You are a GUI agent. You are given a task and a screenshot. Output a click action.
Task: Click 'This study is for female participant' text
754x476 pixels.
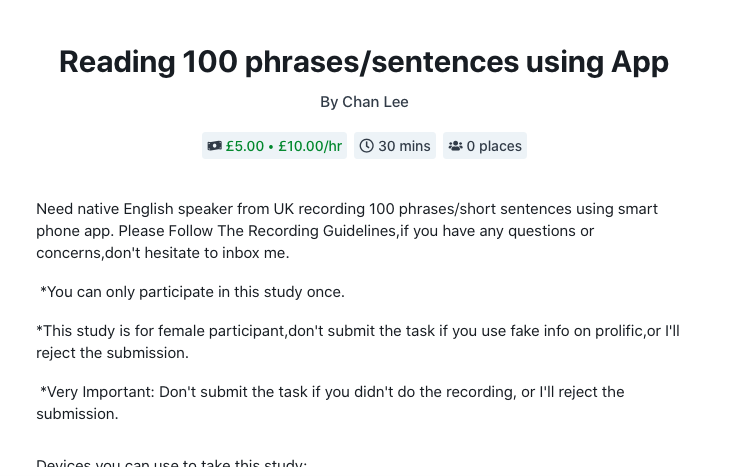[162, 331]
